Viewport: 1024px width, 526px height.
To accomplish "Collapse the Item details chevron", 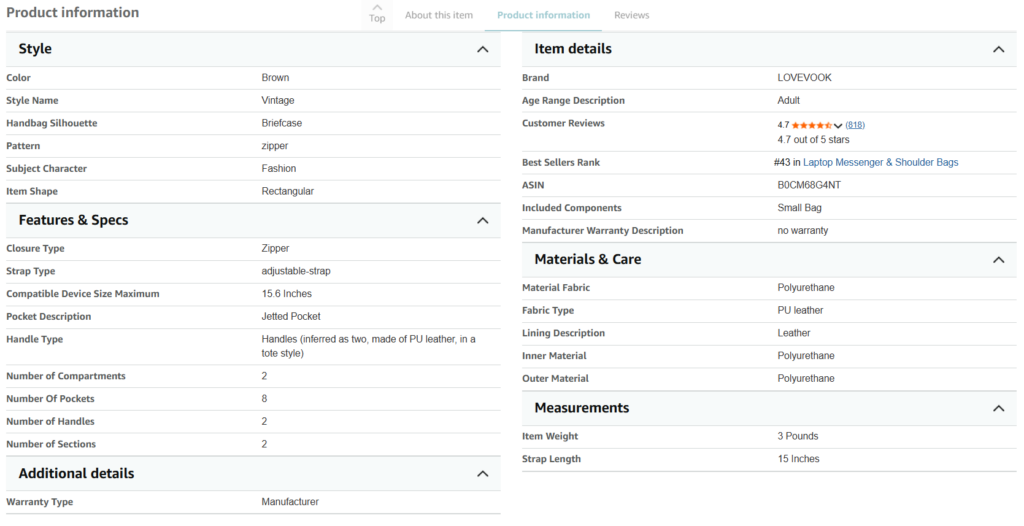I will point(999,49).
